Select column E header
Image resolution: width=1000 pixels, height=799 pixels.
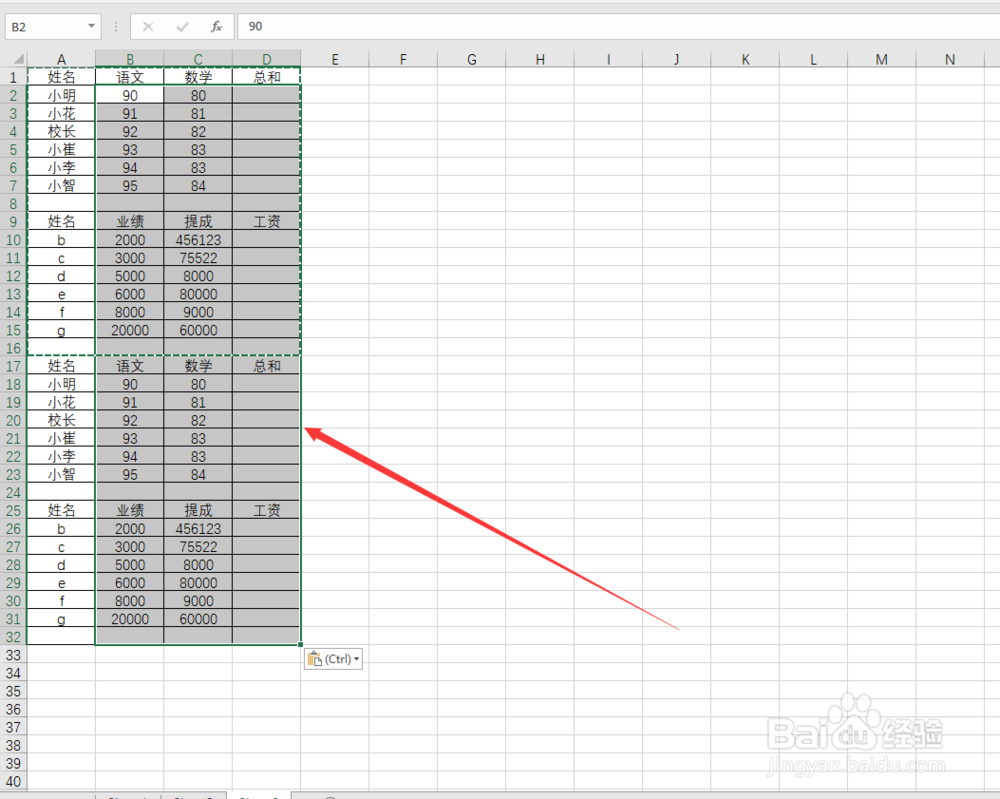tap(335, 59)
